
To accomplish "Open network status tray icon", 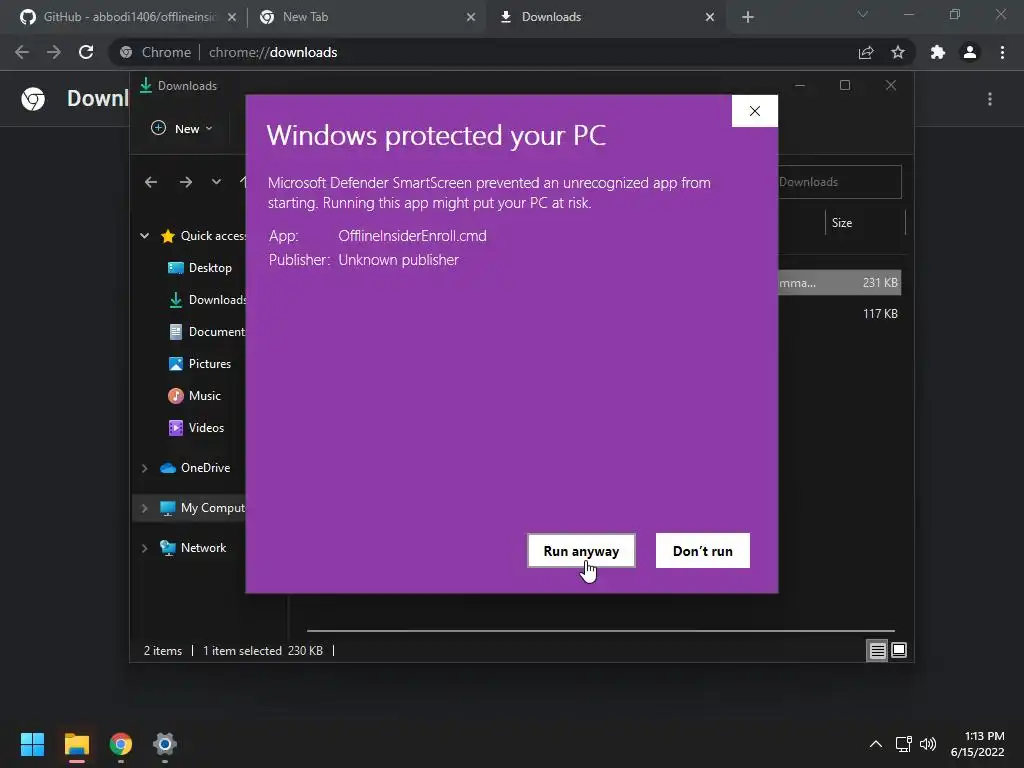I will point(904,744).
